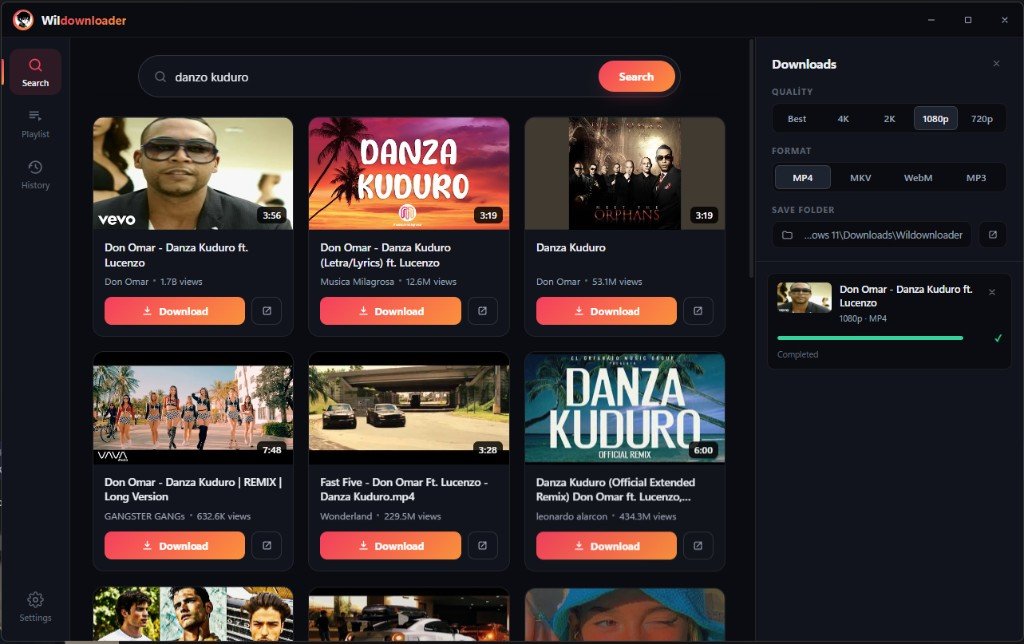Click the Wildownloader logo icon
Screen dimensions: 1024x644
click(24, 20)
